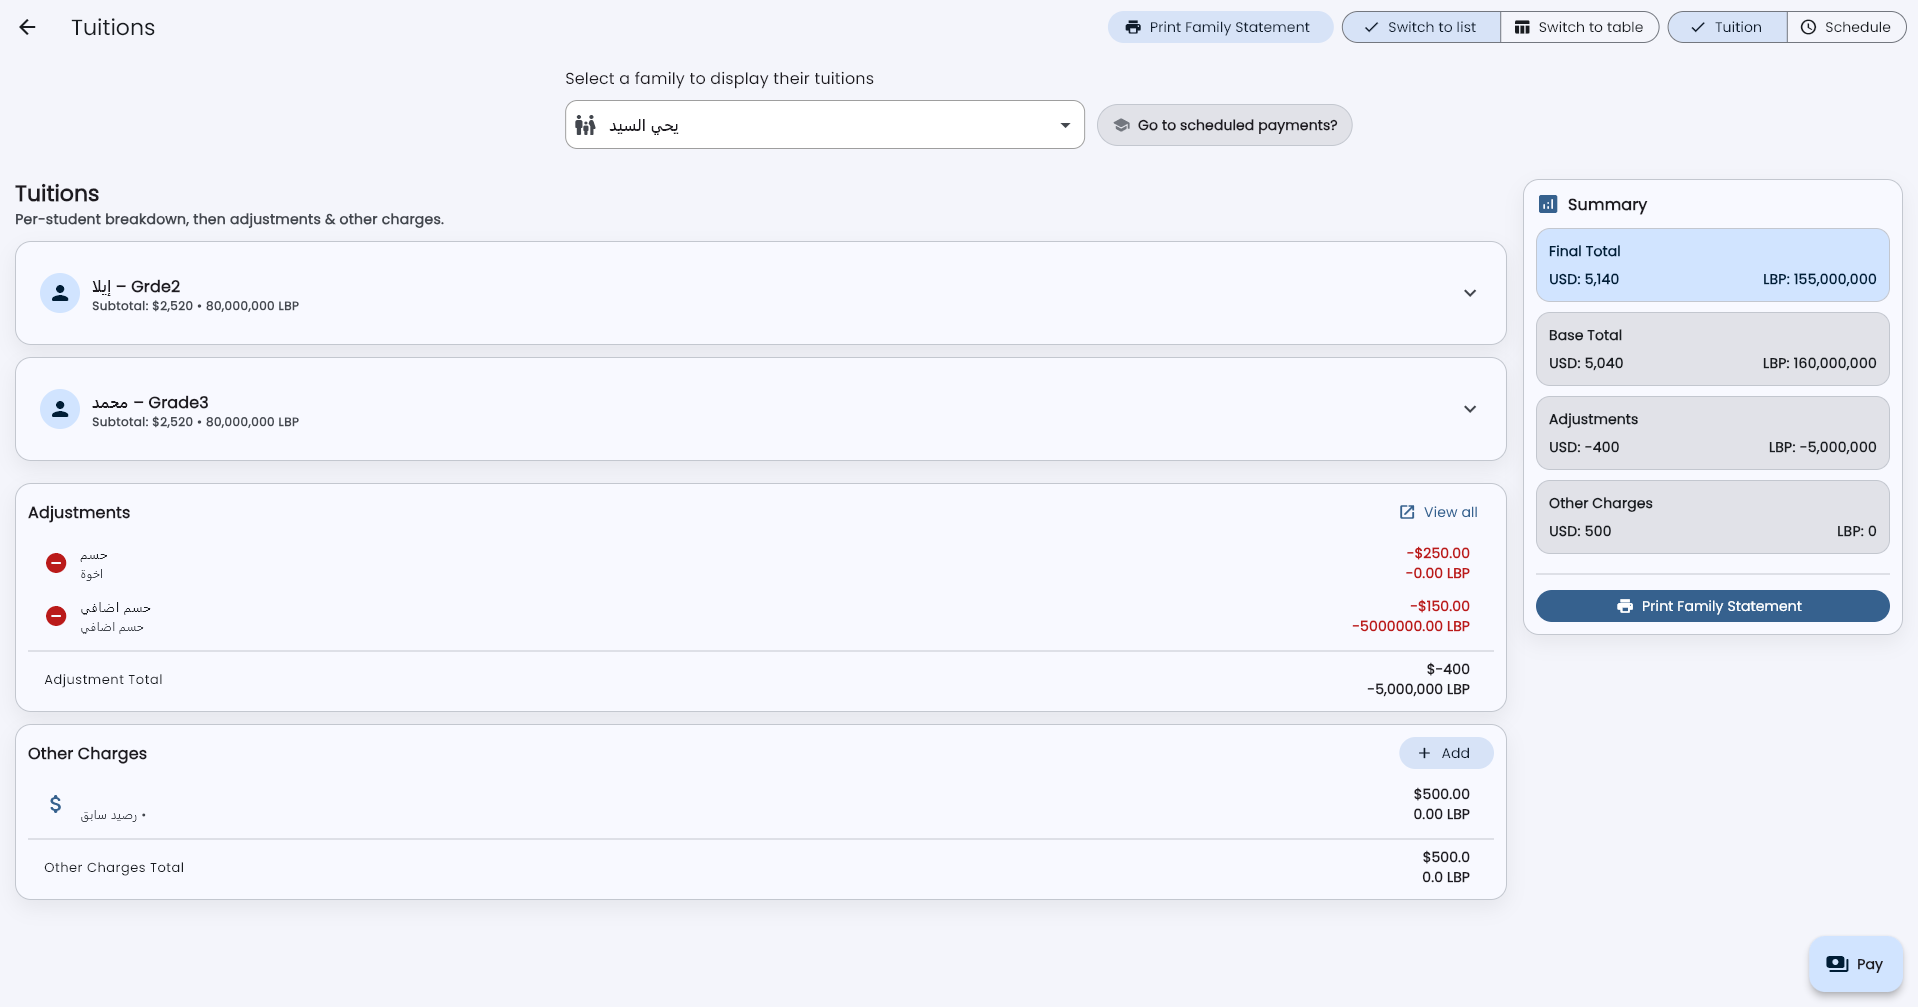
Task: Open the family selection dropdown arrow
Action: pos(1065,125)
